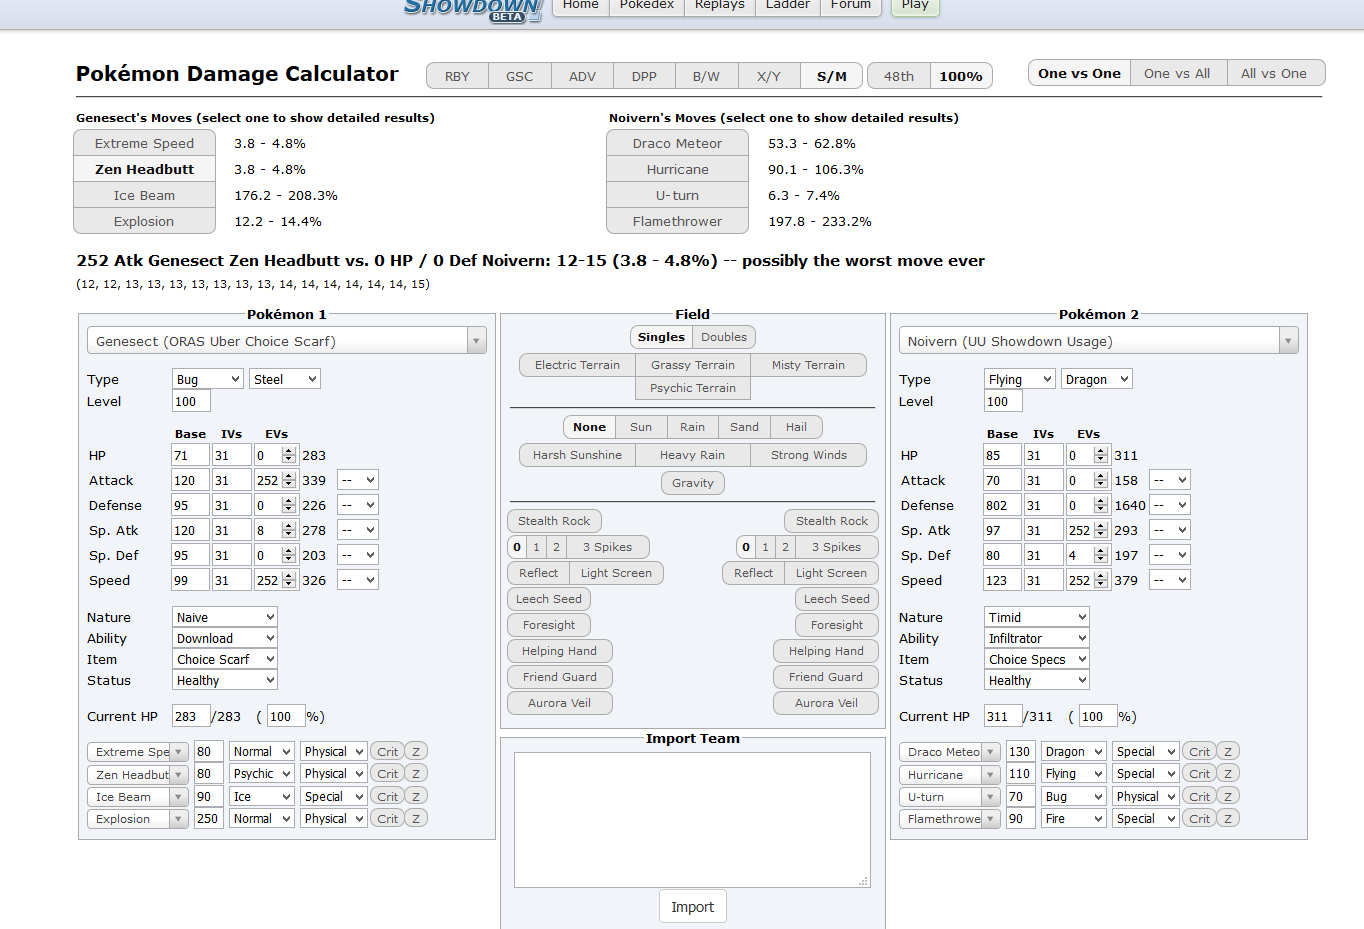Expand the Pokémon 1 set selector
The image size is (1364, 929).
476,341
